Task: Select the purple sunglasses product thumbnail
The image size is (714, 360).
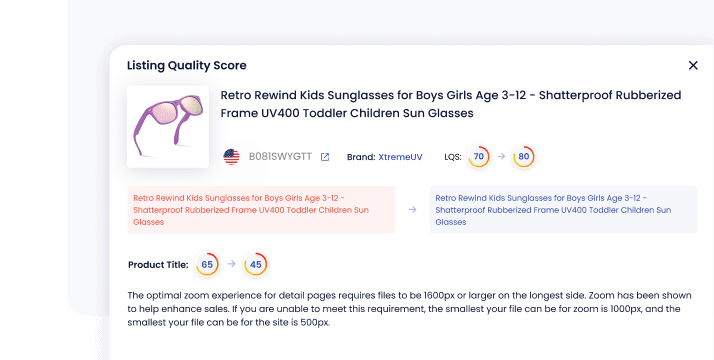Action: click(x=168, y=127)
